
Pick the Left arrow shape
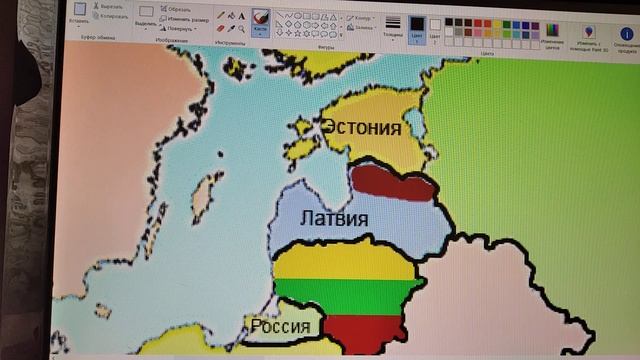pos(324,26)
